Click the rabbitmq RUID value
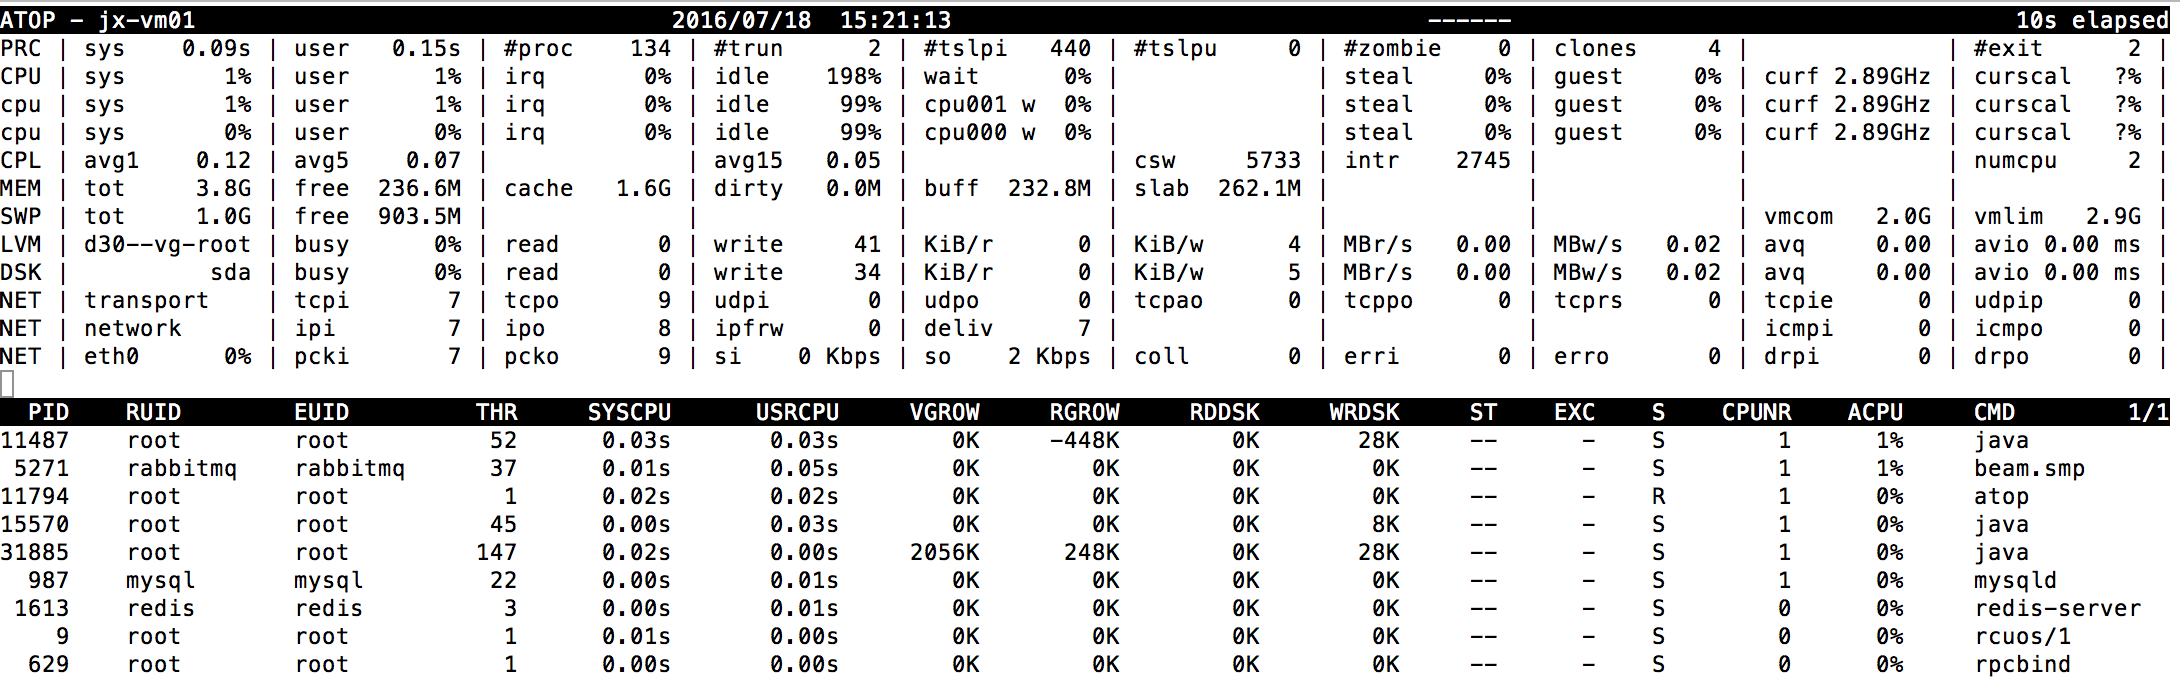2180x678 pixels. [181, 468]
